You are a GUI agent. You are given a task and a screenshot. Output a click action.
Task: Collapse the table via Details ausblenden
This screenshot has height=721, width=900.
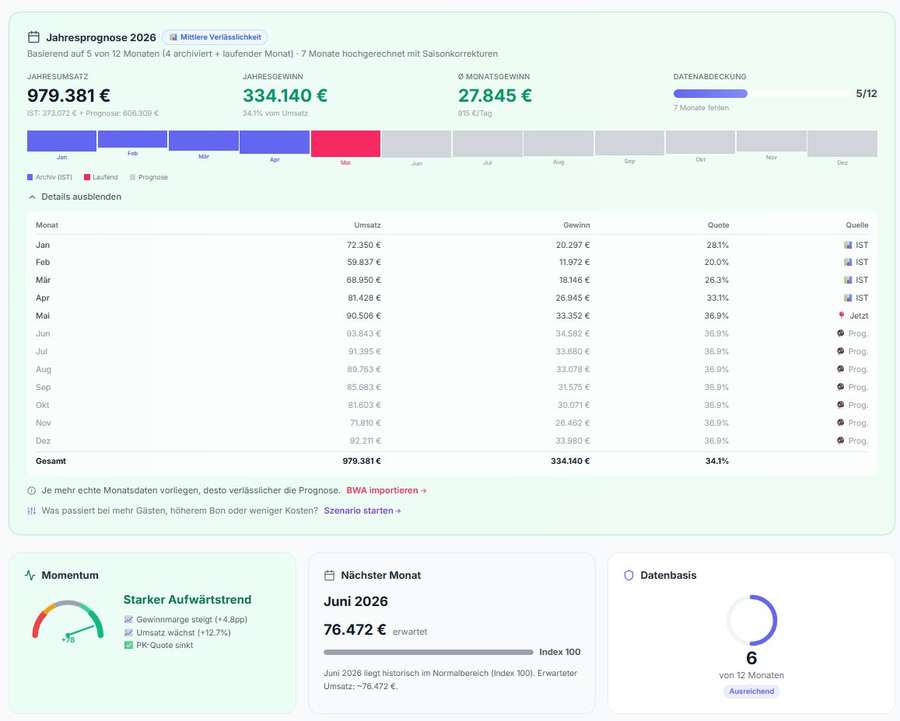(x=75, y=196)
